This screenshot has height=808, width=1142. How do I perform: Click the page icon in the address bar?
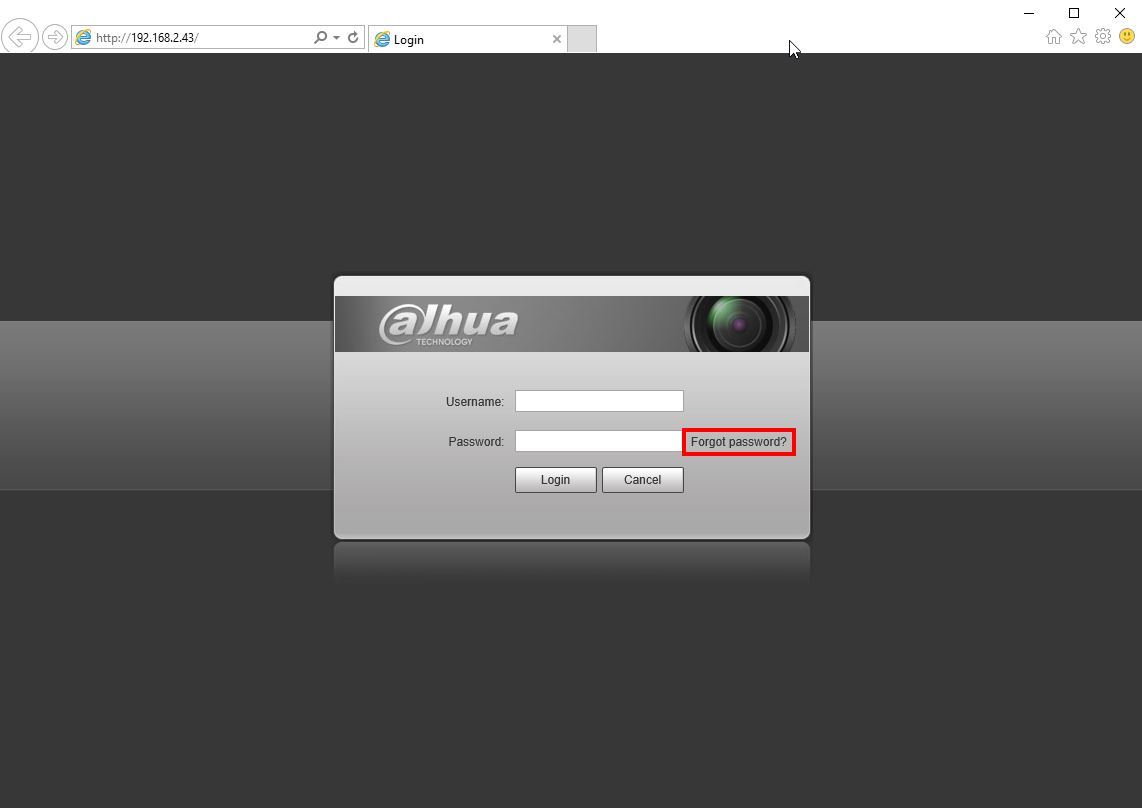(83, 36)
